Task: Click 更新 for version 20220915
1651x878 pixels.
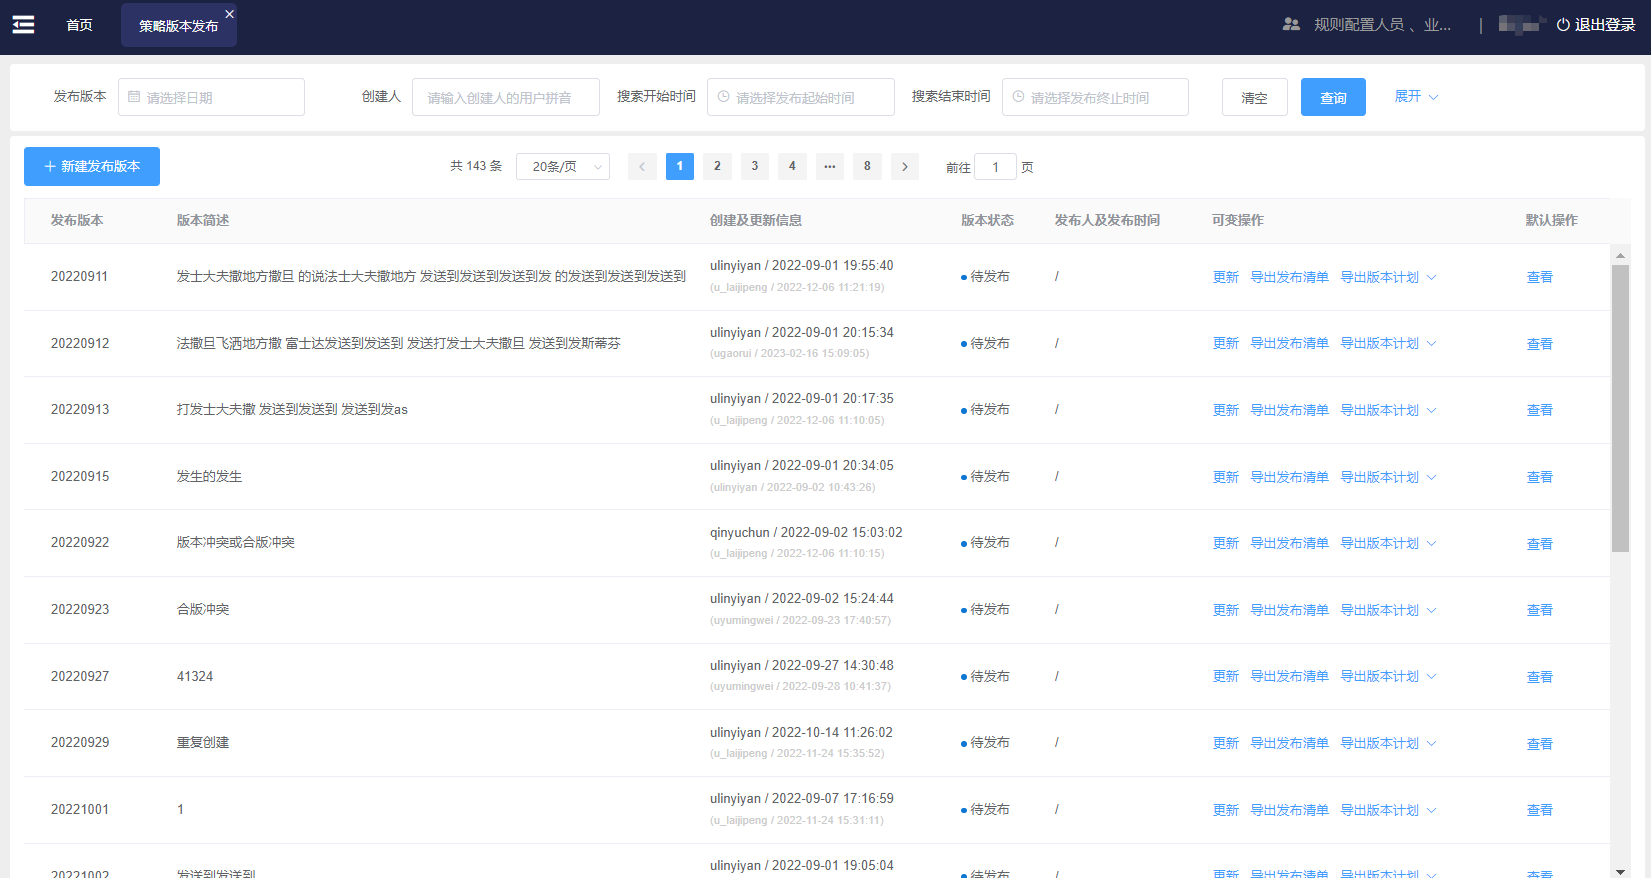Action: click(x=1226, y=477)
